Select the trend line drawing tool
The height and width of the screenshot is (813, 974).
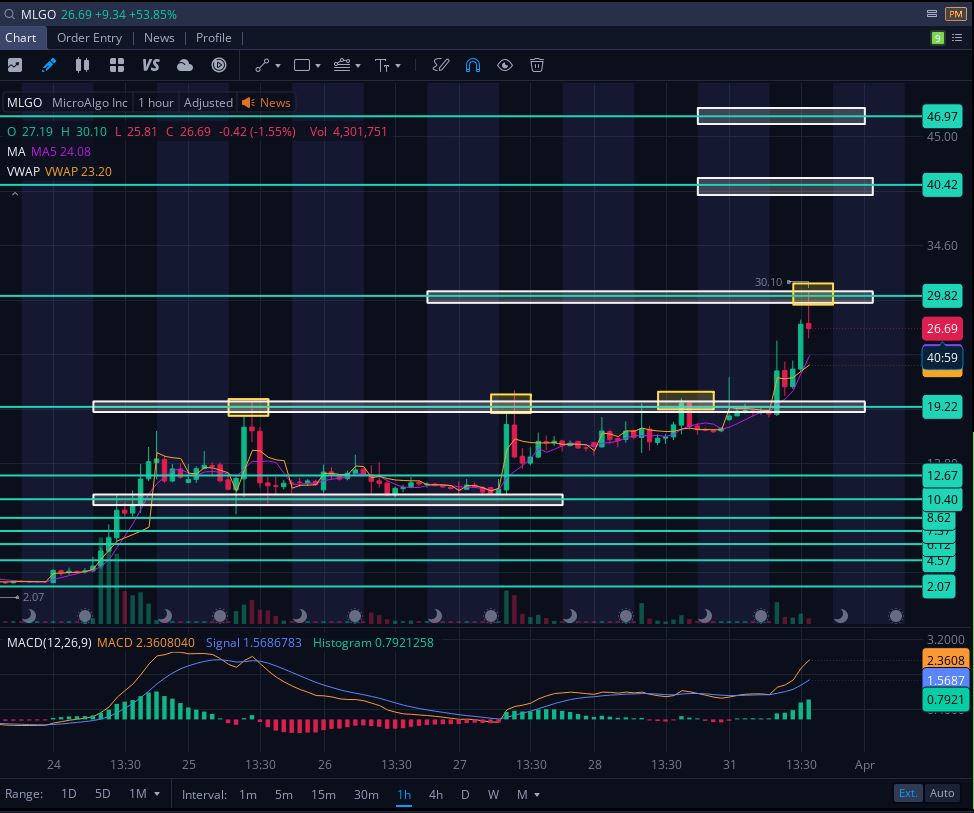click(262, 65)
